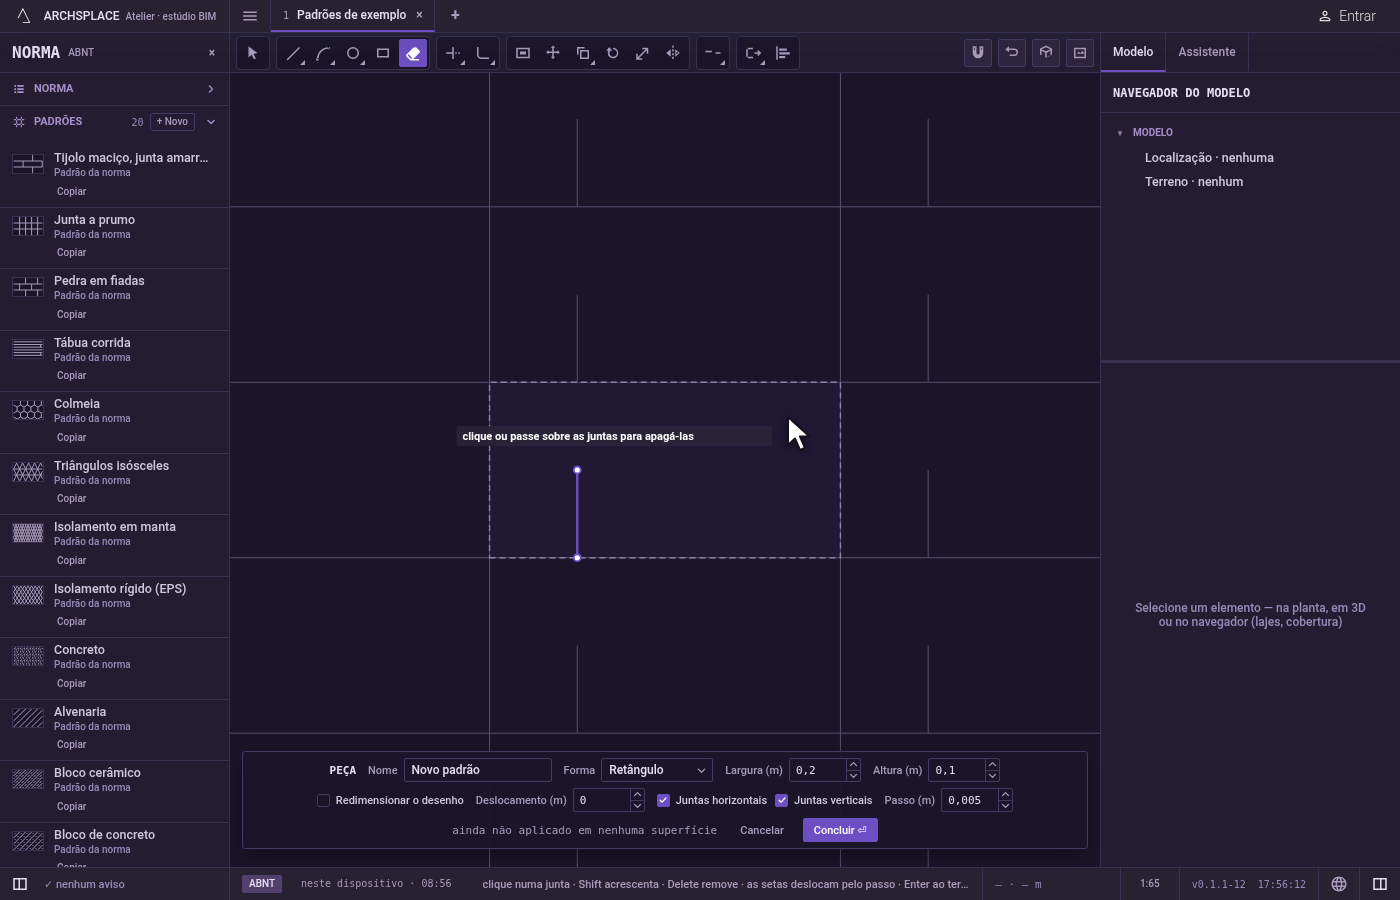1400x900 pixels.
Task: Click the Cancelar button
Action: pos(762,830)
